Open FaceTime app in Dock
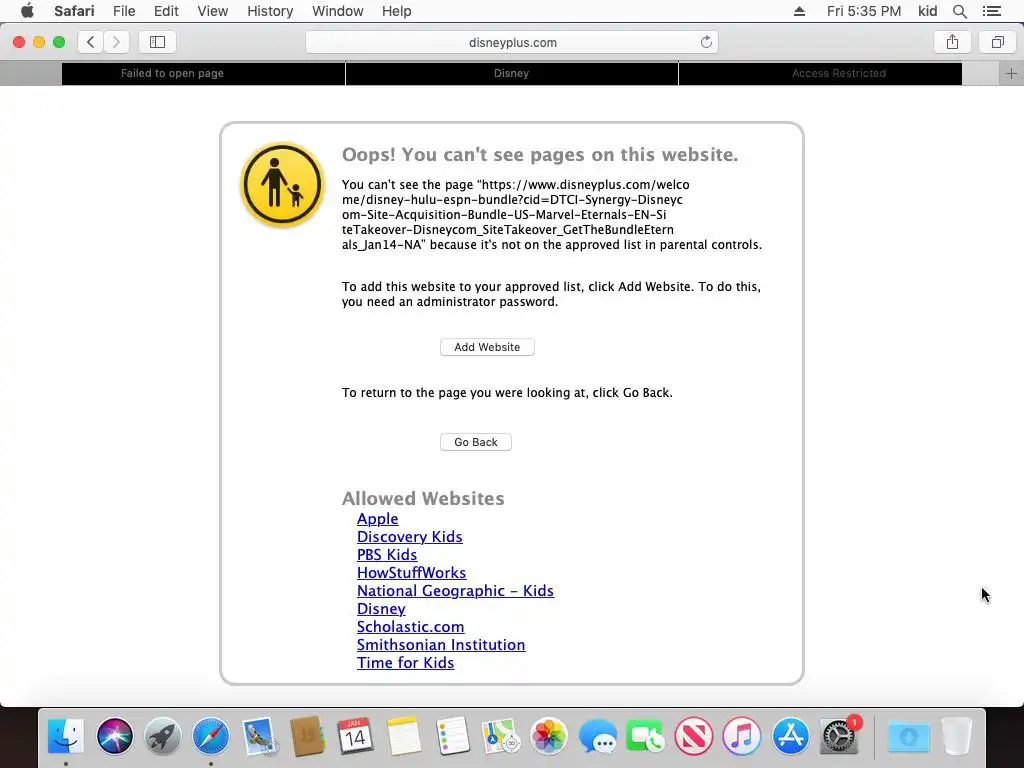The height and width of the screenshot is (768, 1024). click(x=645, y=736)
